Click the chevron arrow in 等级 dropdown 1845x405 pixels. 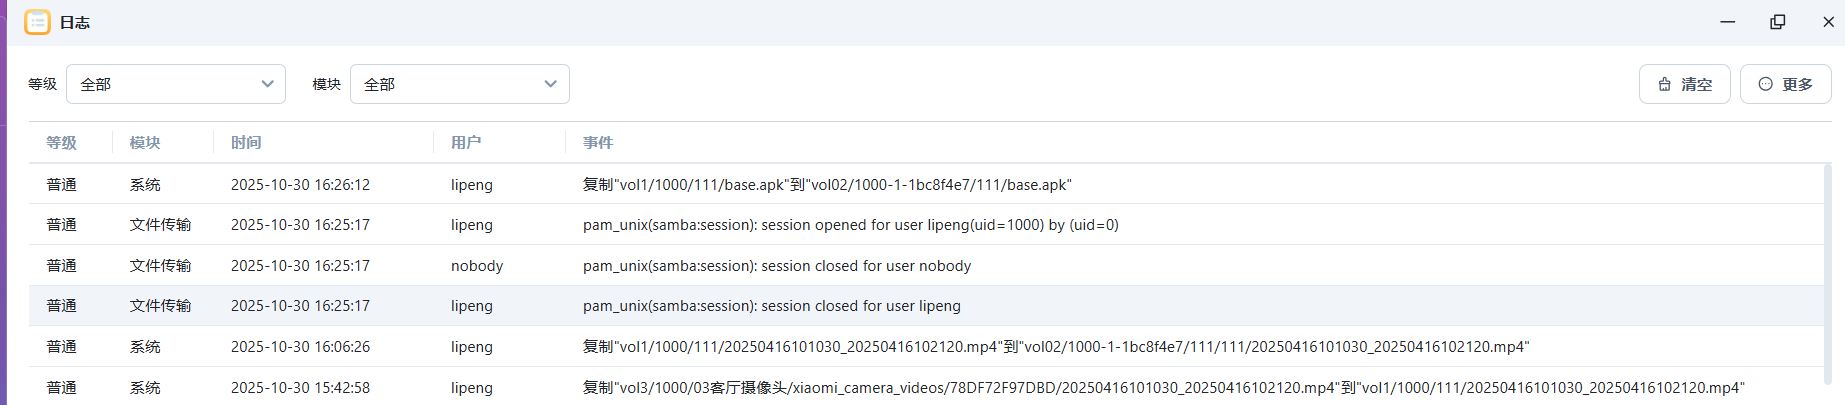click(x=267, y=84)
